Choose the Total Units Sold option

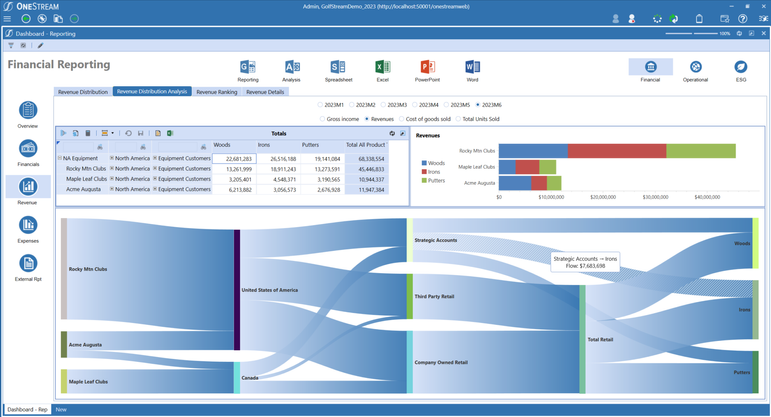click(458, 119)
